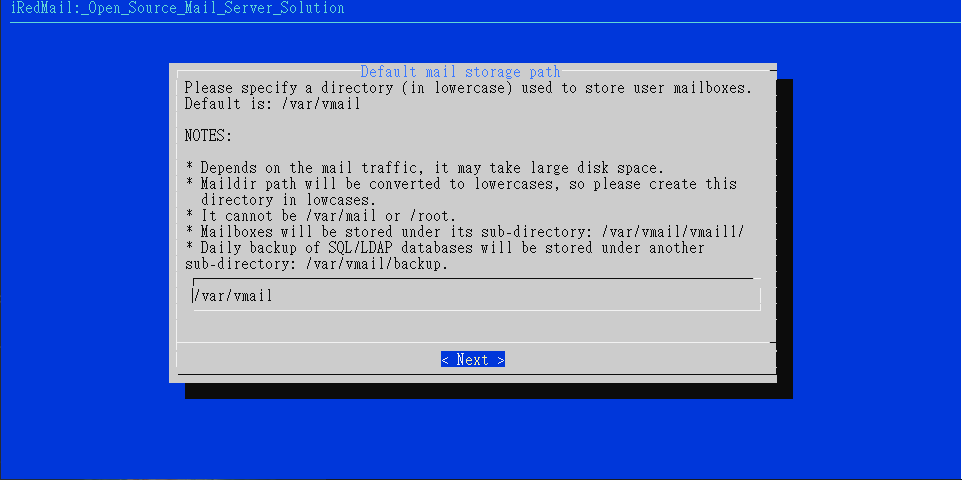Click the "directory in lowcases." text line
This screenshot has height=480, width=962.
(x=288, y=200)
